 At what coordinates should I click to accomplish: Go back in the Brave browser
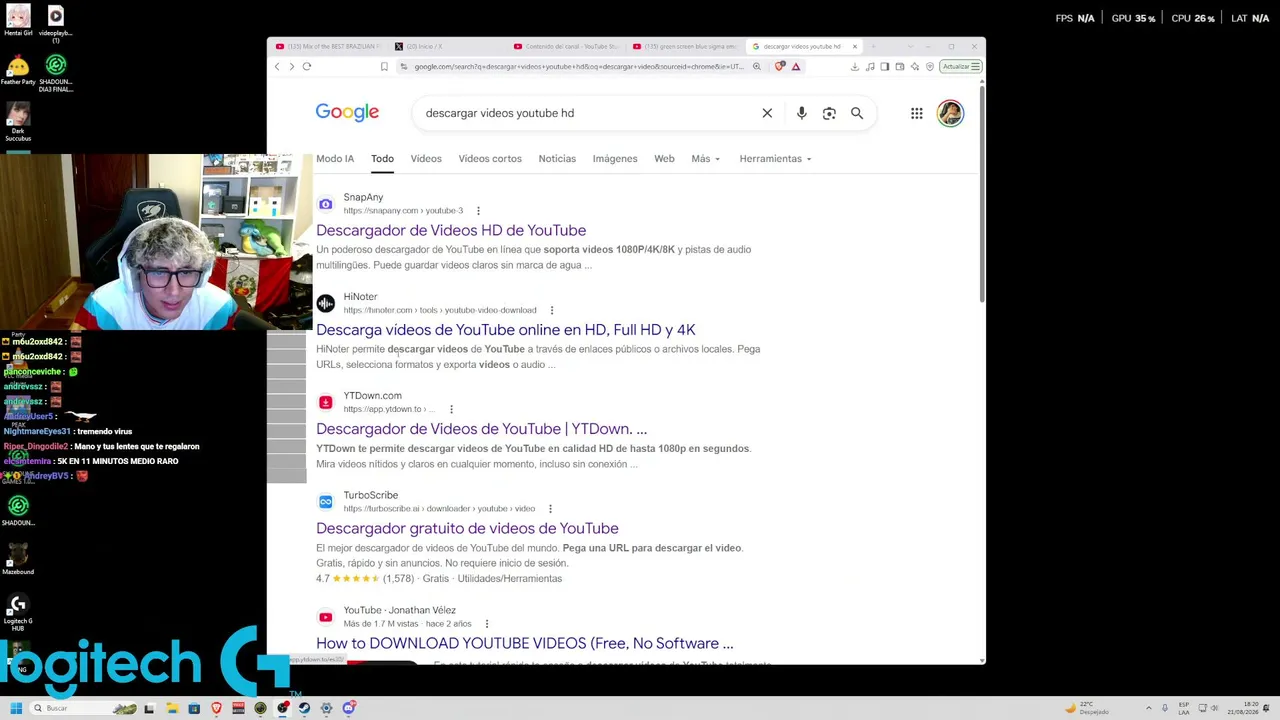pyautogui.click(x=277, y=67)
